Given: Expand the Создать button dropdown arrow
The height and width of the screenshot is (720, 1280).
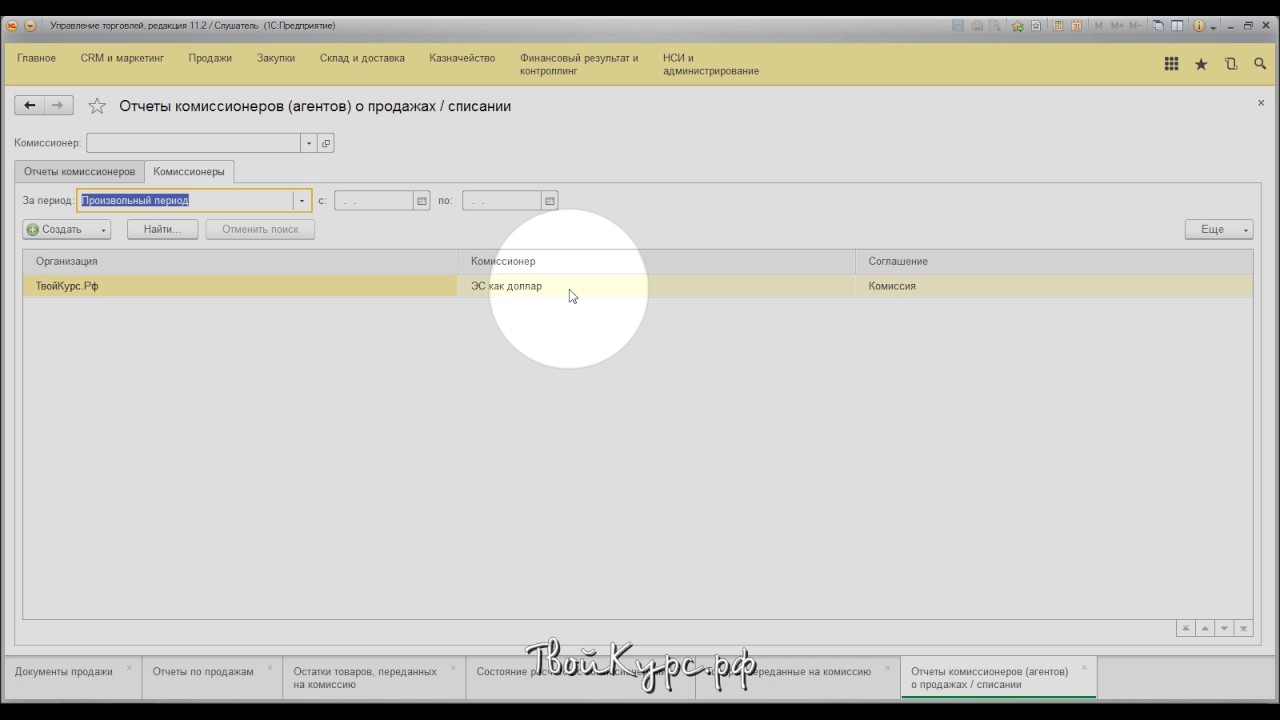Looking at the screenshot, I should click(103, 230).
